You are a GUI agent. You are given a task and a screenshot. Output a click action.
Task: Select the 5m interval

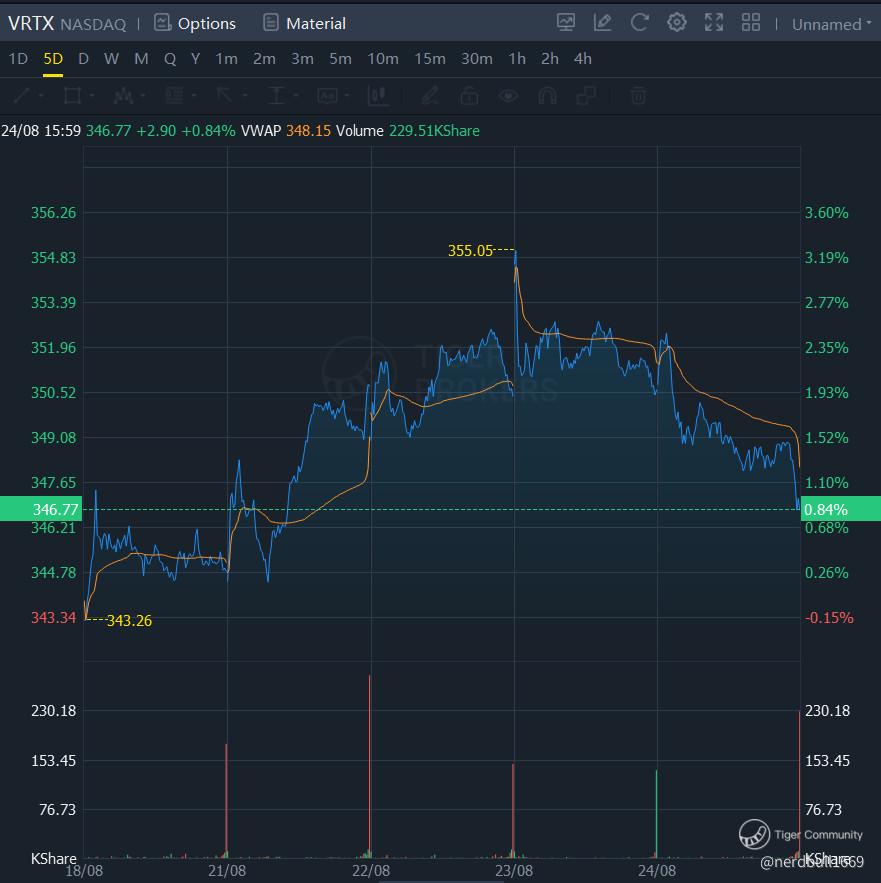341,59
